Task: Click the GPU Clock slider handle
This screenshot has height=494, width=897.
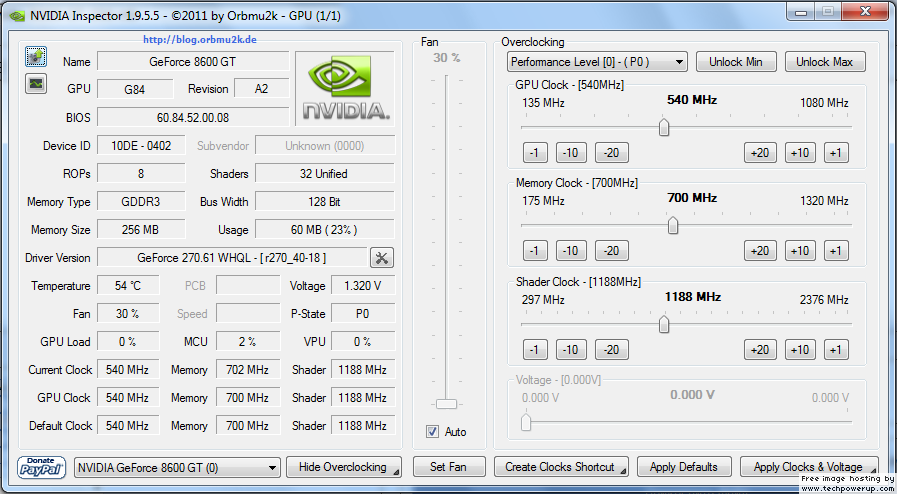Action: pos(664,128)
